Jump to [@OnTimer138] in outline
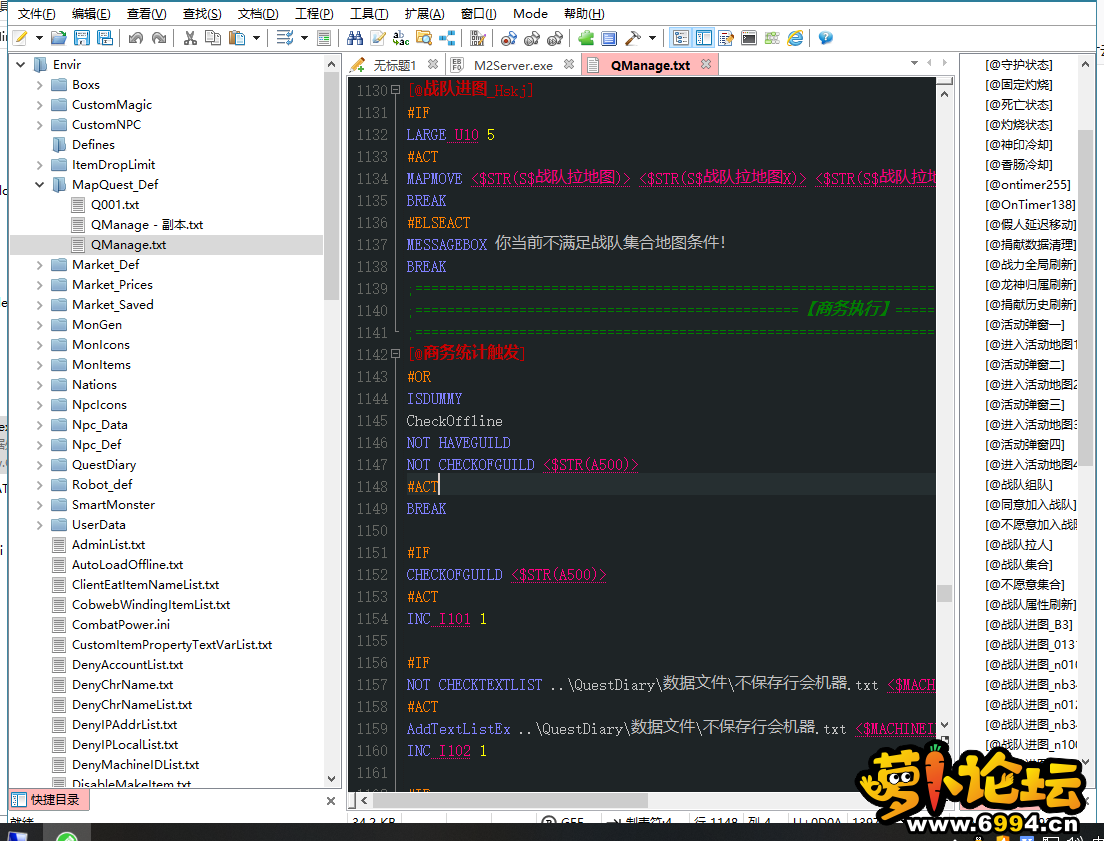 (x=1030, y=205)
